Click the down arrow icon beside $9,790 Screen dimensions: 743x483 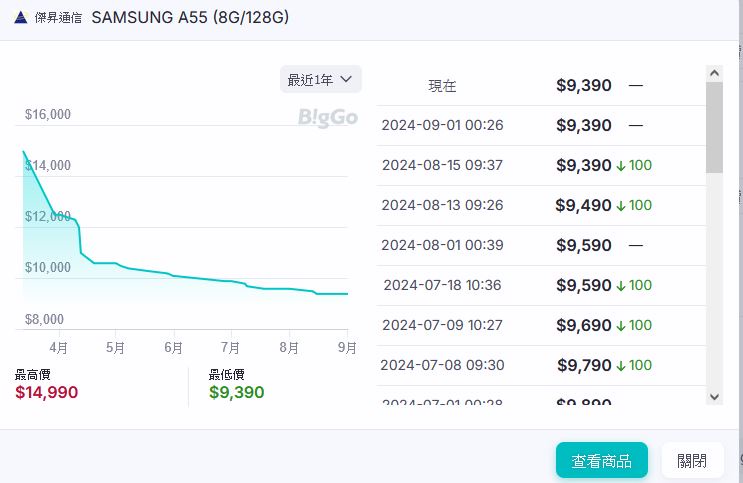(620, 365)
